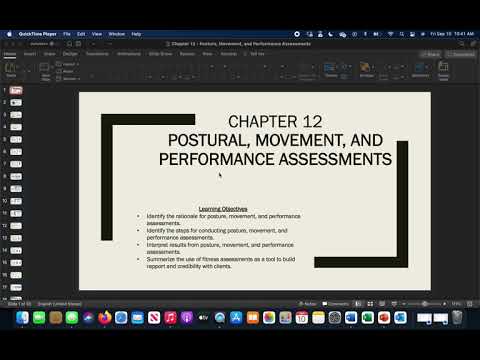Click the stop recording icon in menu bar
The width and height of the screenshot is (480, 360).
coord(297,34)
